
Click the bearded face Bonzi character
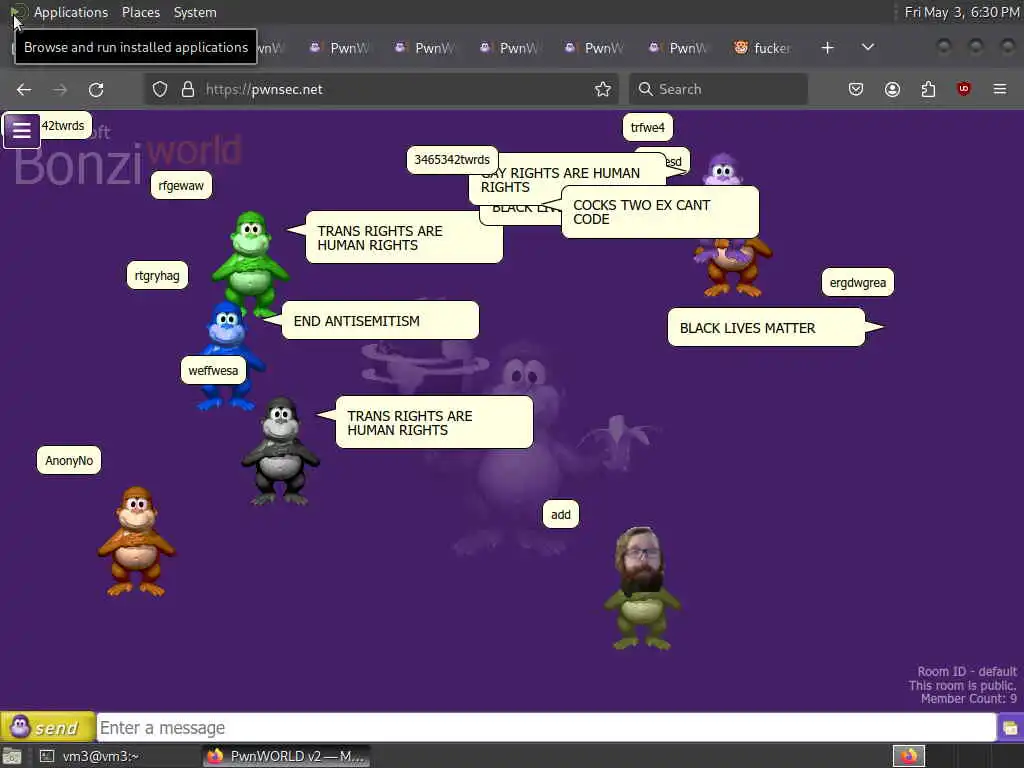tap(642, 588)
